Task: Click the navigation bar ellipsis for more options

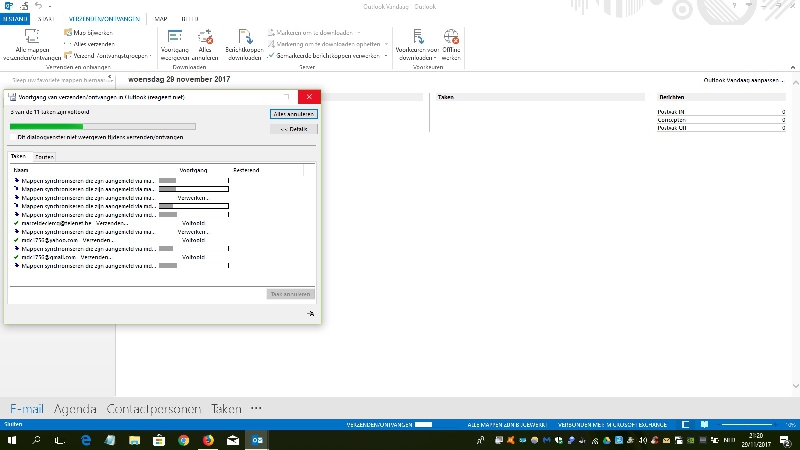Action: [x=256, y=408]
